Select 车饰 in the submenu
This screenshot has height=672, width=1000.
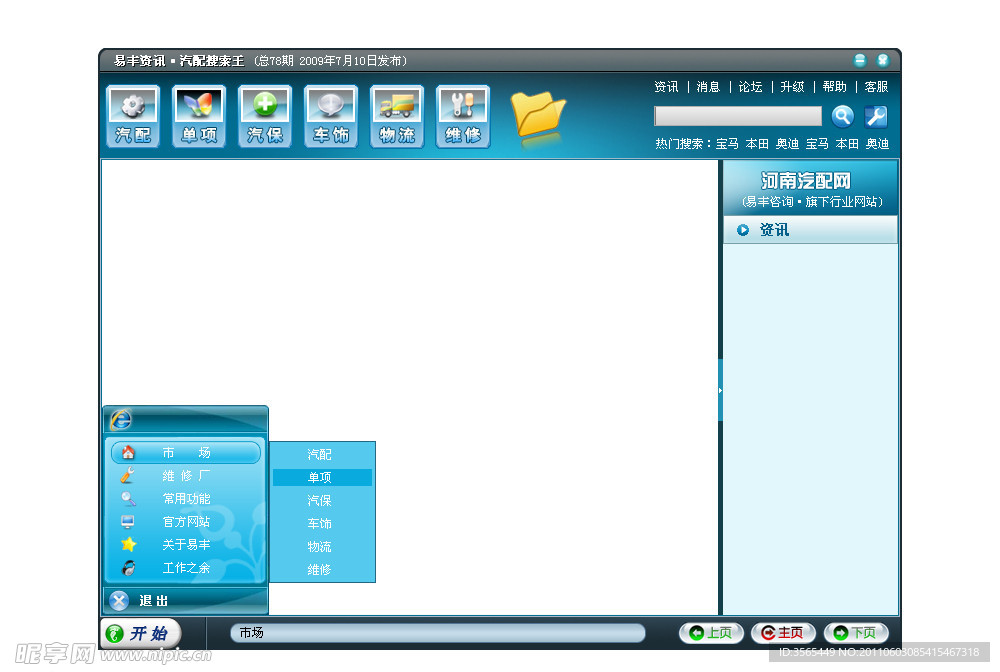click(x=322, y=523)
